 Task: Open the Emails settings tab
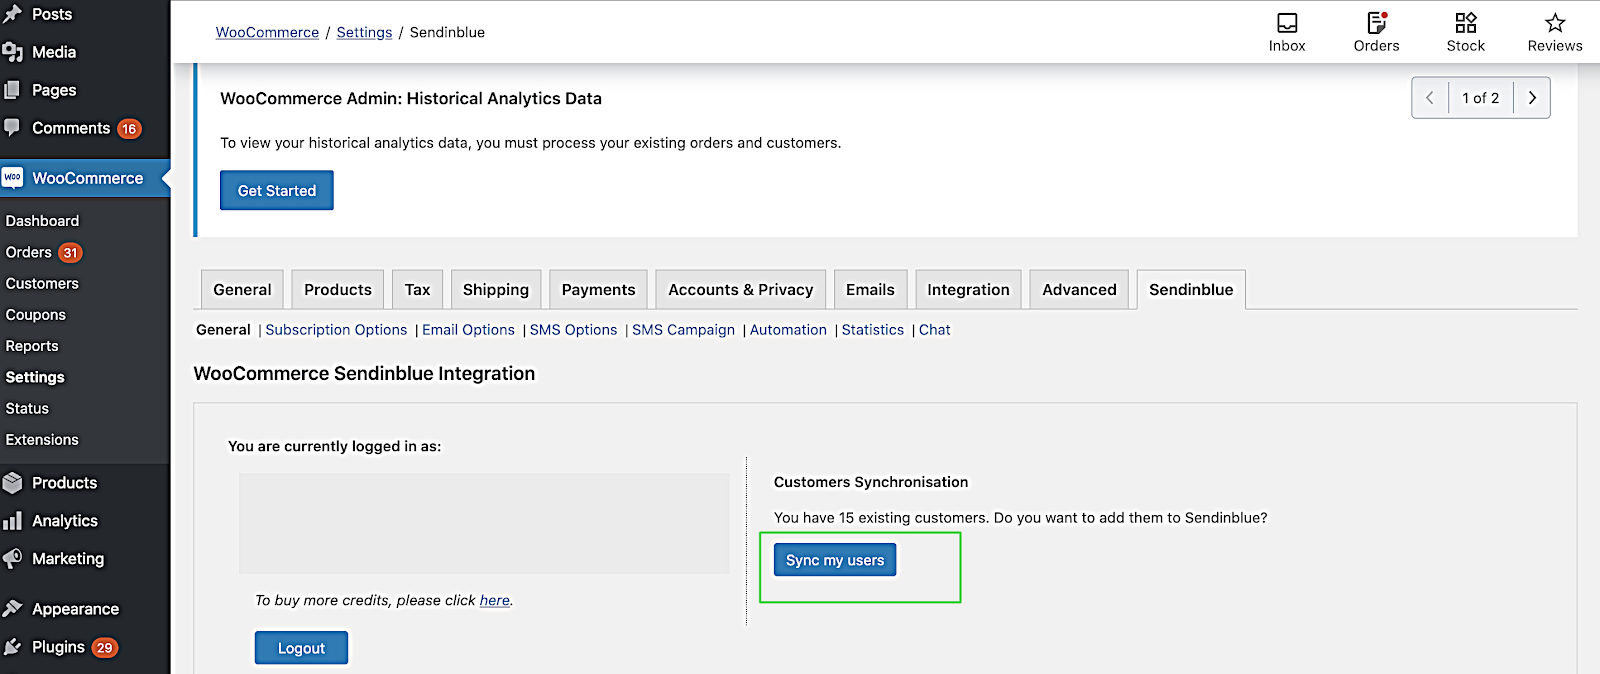pos(870,289)
